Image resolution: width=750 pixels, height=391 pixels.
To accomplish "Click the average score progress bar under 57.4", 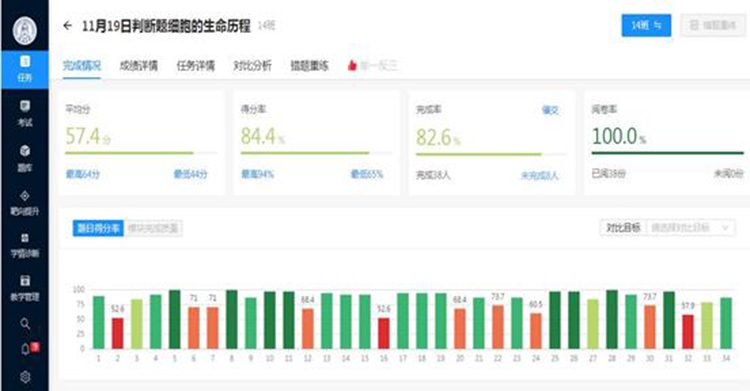I will tap(141, 153).
